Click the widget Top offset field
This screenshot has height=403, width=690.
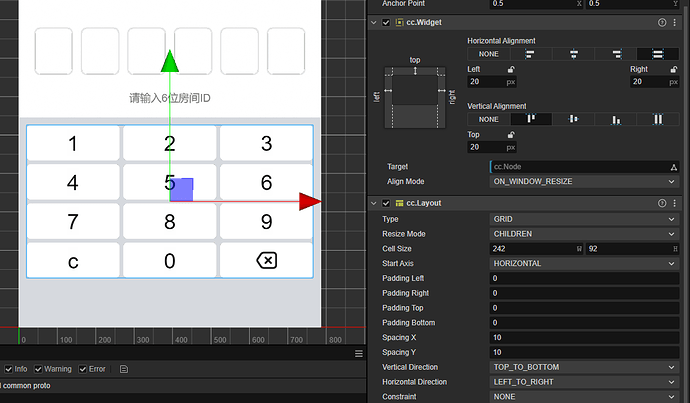point(492,147)
